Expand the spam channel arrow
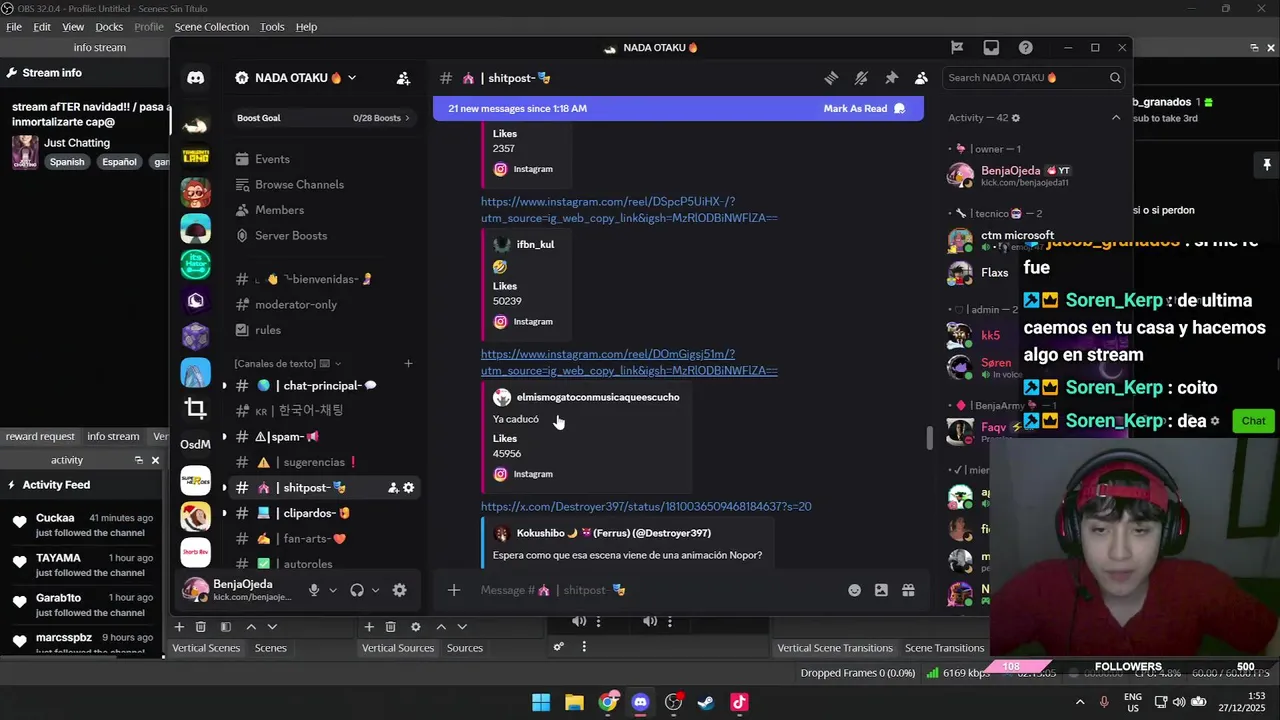The image size is (1280, 720). [x=224, y=437]
